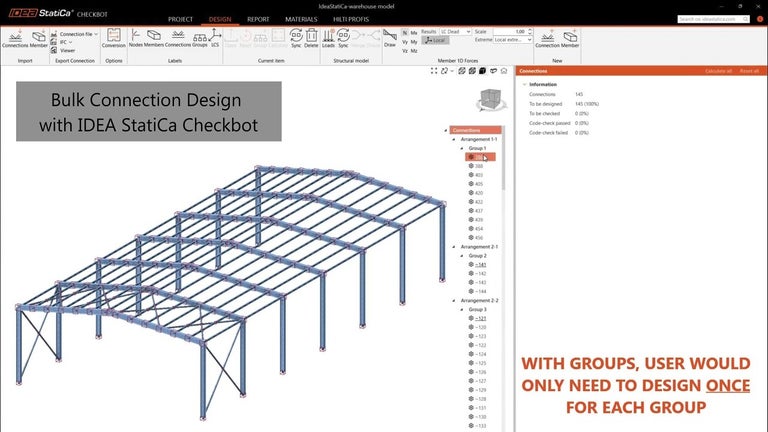Image resolution: width=768 pixels, height=432 pixels.
Task: Collapse the Information section
Action: [524, 84]
